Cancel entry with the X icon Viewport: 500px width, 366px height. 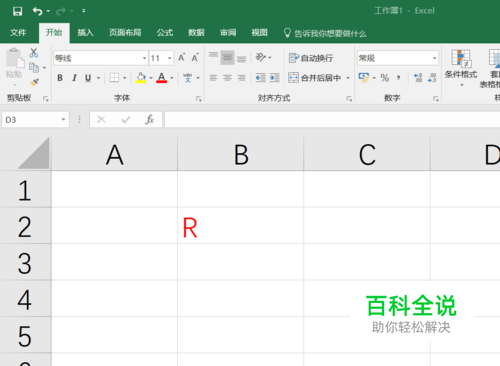pos(102,120)
